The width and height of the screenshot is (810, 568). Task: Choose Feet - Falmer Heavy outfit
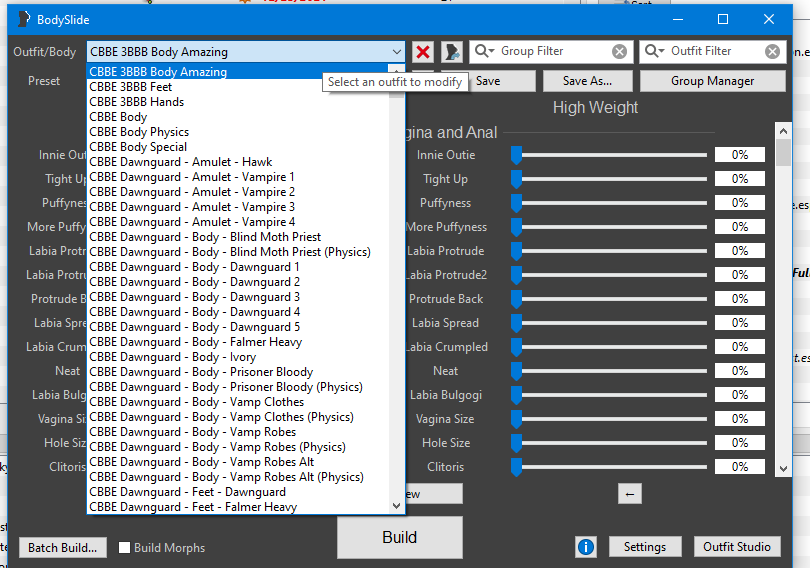(x=237, y=506)
